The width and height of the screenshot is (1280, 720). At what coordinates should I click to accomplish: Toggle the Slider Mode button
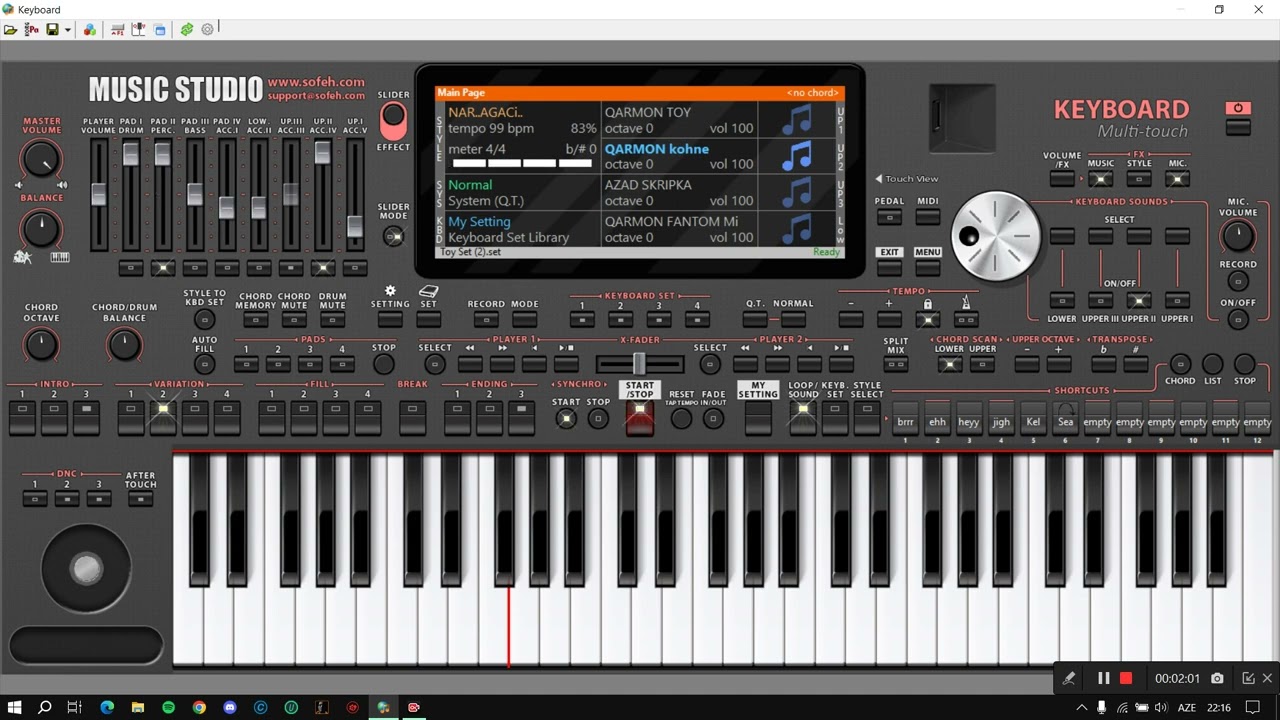pyautogui.click(x=394, y=236)
